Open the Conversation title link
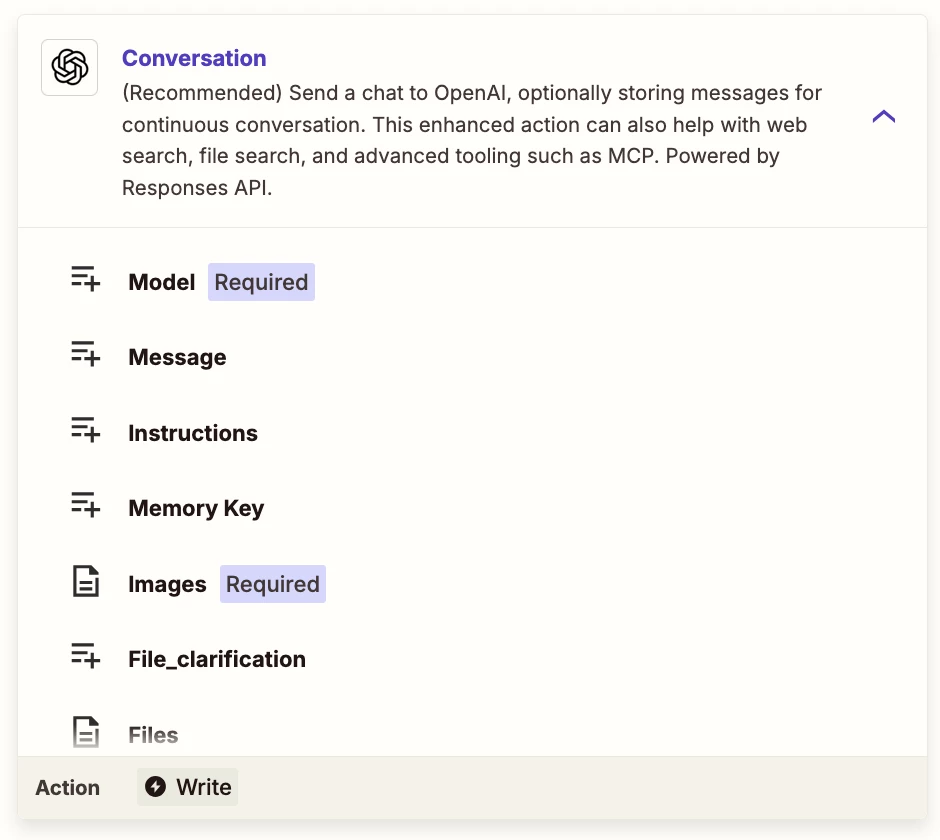Image resolution: width=940 pixels, height=840 pixels. point(194,58)
